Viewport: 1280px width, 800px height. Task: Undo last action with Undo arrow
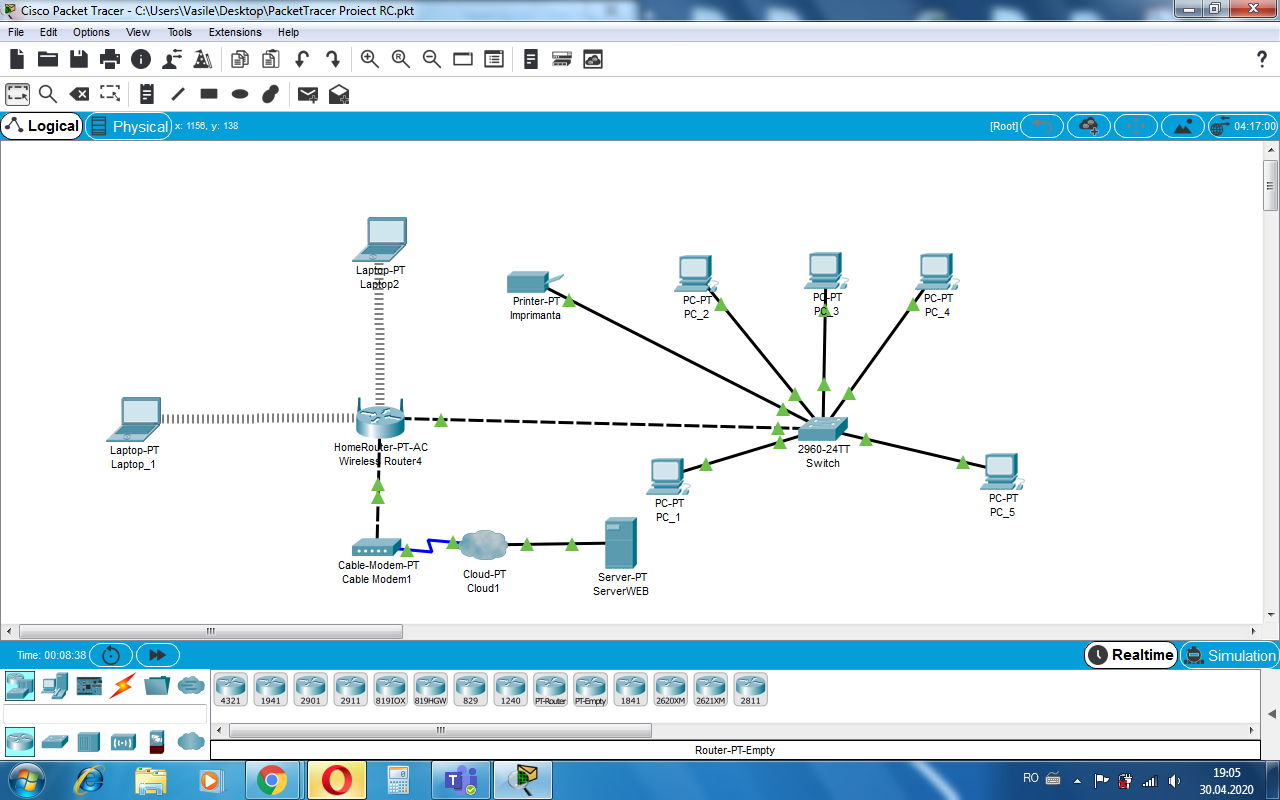tap(302, 59)
